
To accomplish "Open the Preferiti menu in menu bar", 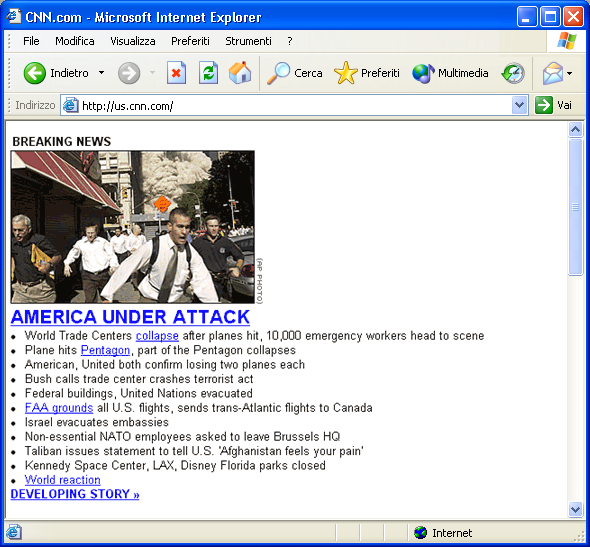I will (x=190, y=41).
